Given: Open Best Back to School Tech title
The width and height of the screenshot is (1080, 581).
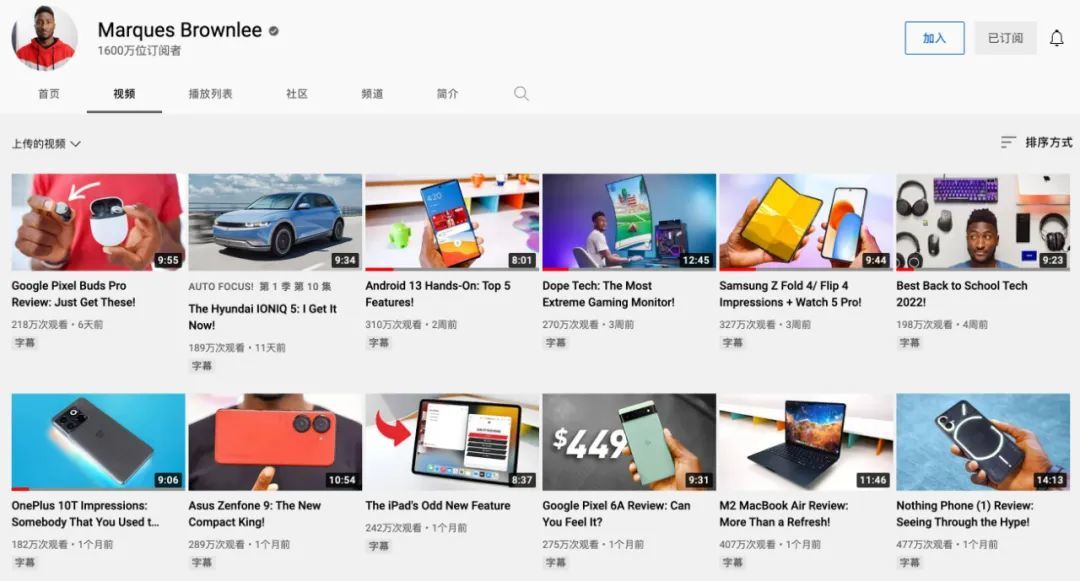Looking at the screenshot, I should [x=962, y=294].
